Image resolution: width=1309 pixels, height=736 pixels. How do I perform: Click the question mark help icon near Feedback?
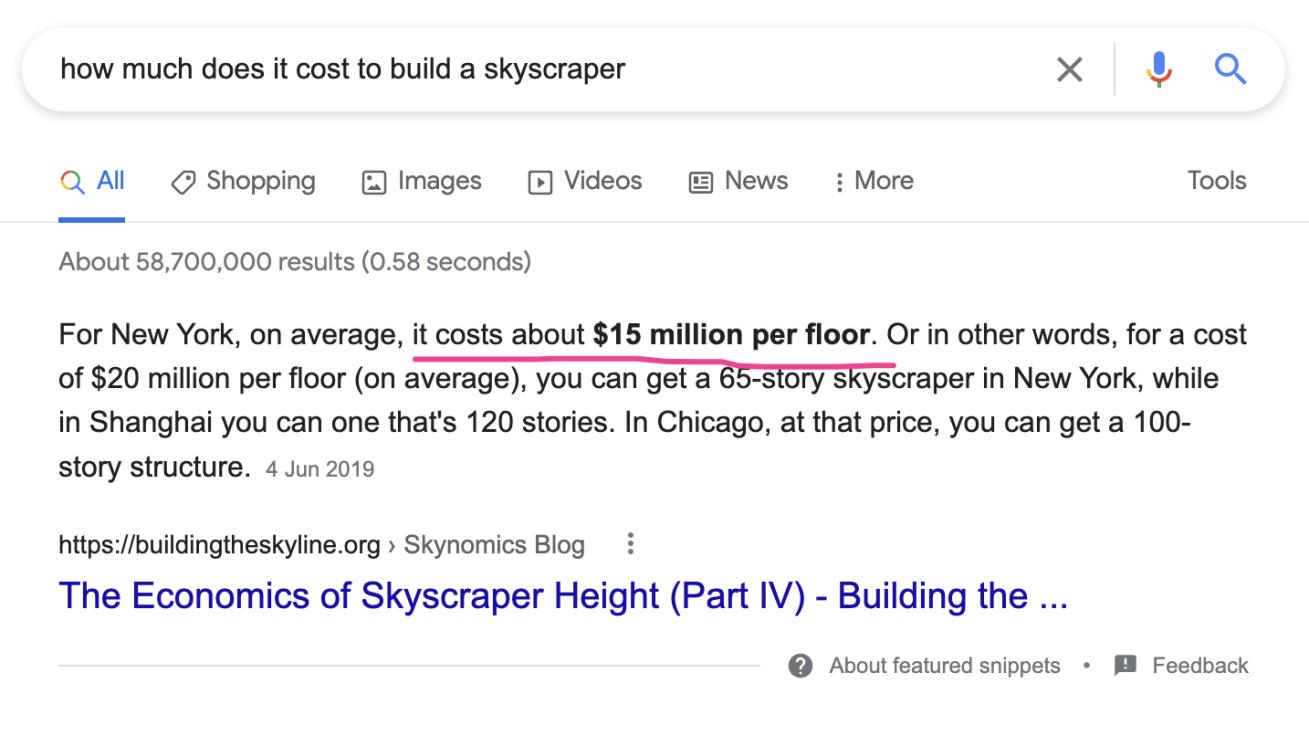pyautogui.click(x=799, y=664)
